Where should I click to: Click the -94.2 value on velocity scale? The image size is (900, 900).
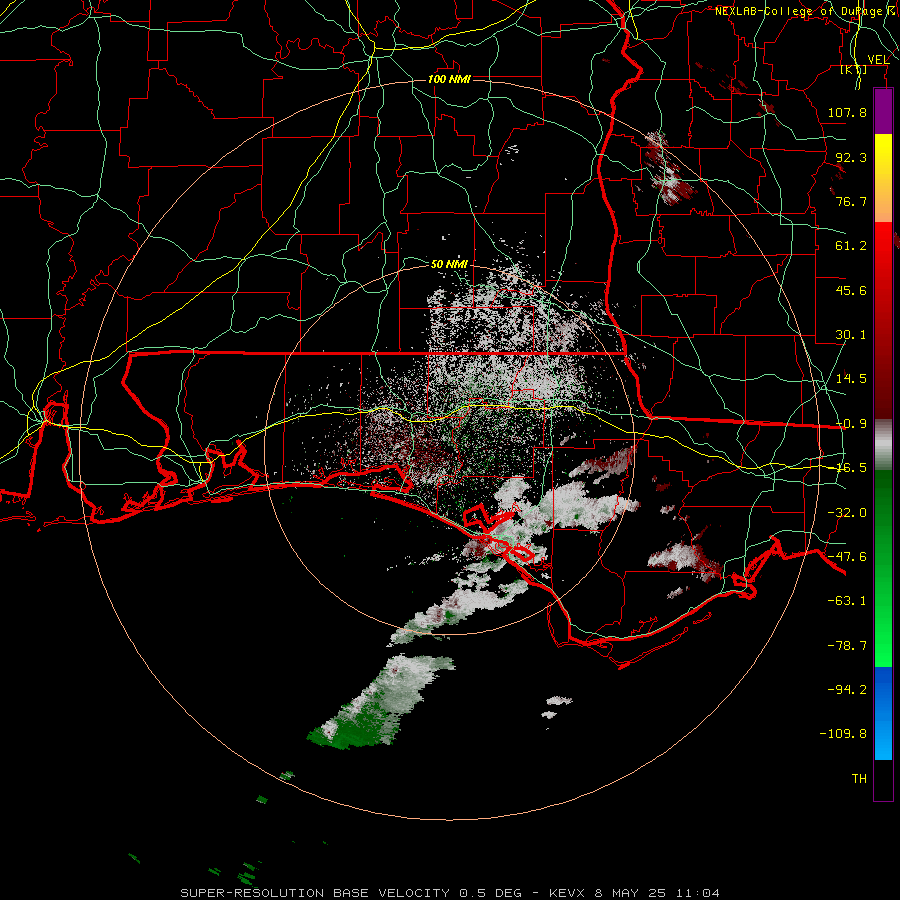847,689
